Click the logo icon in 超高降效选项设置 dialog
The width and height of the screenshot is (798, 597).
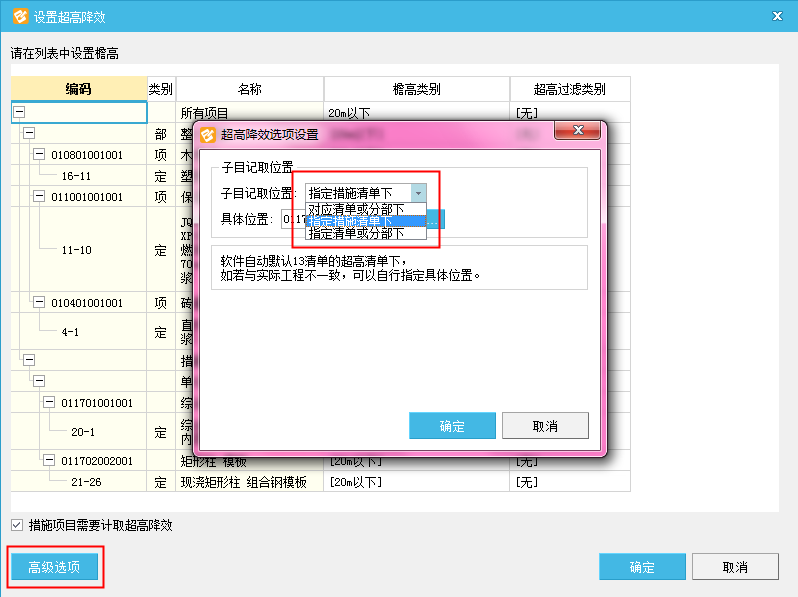(208, 134)
